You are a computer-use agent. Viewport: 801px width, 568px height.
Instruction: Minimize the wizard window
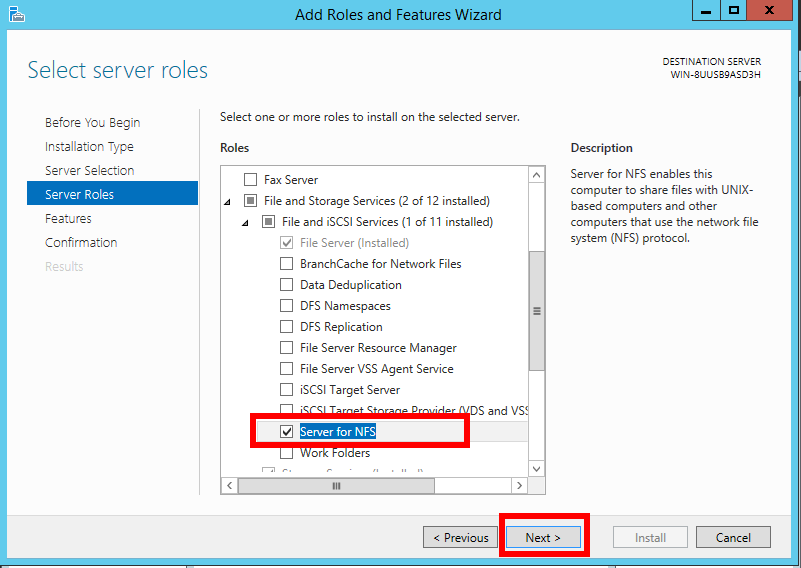(706, 10)
